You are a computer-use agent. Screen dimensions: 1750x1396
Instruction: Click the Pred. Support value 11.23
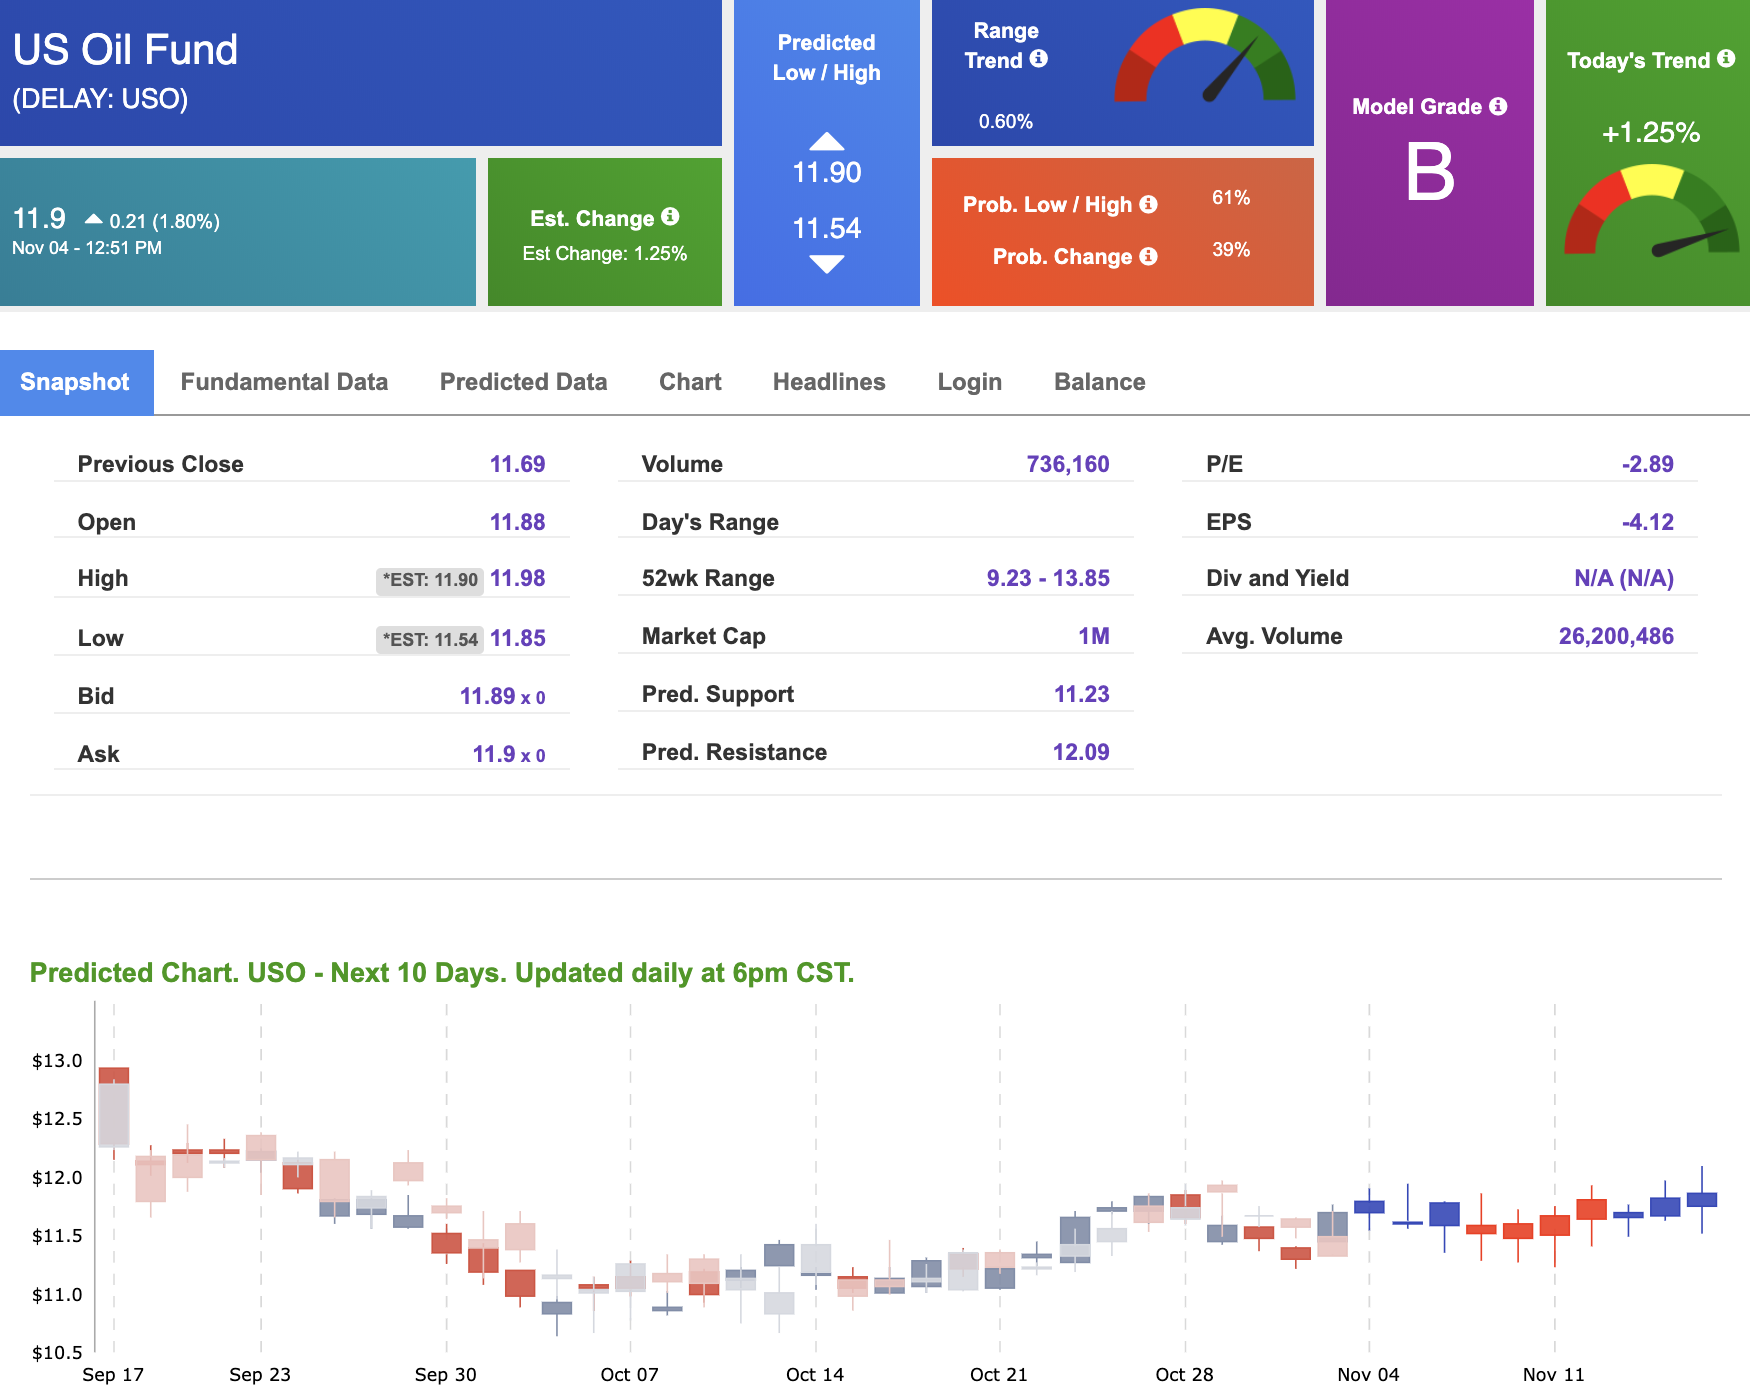pyautogui.click(x=1082, y=694)
